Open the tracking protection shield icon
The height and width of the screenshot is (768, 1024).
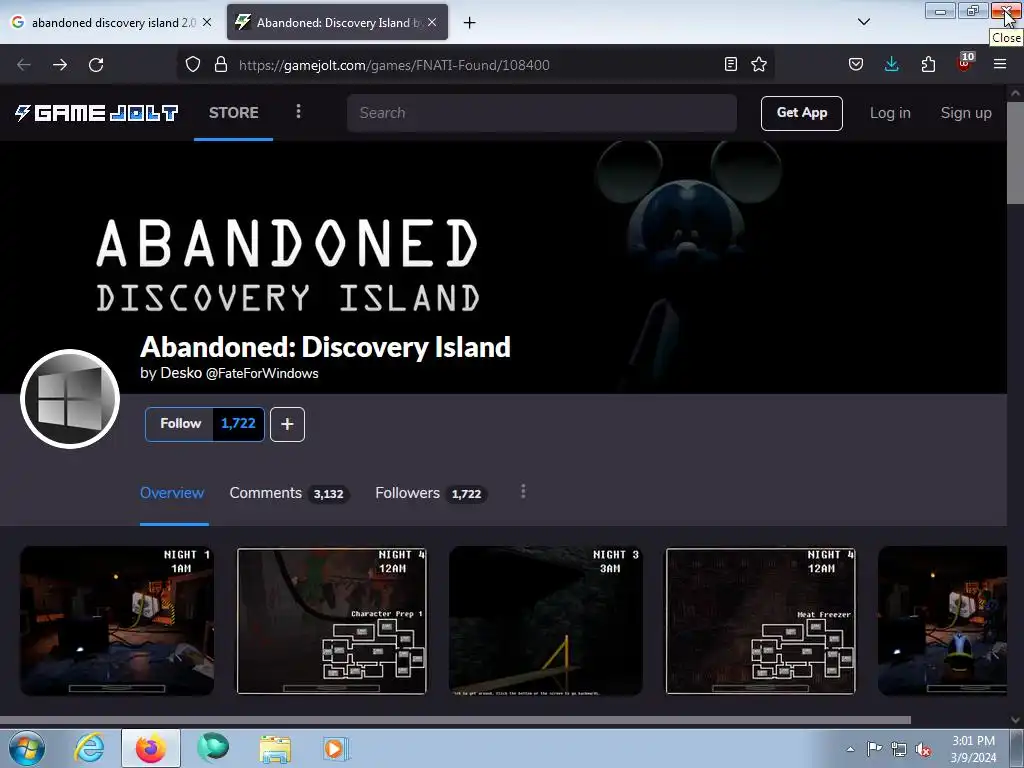pyautogui.click(x=193, y=64)
